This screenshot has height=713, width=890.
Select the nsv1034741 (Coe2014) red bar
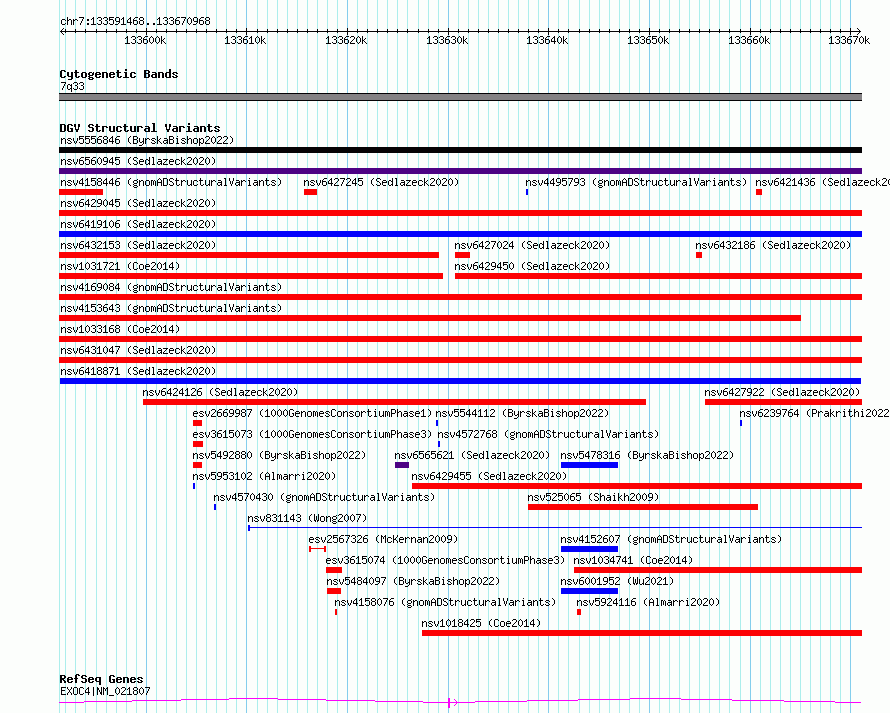(x=718, y=570)
